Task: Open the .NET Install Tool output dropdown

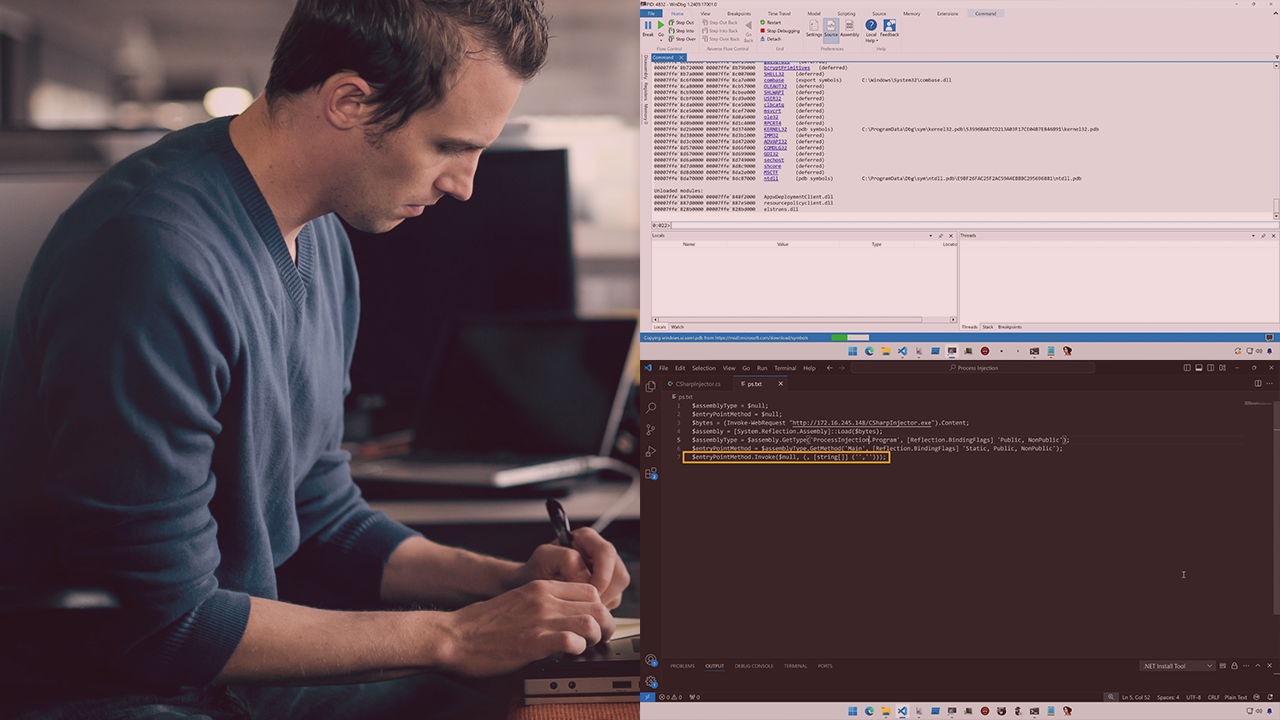Action: tap(1178, 666)
